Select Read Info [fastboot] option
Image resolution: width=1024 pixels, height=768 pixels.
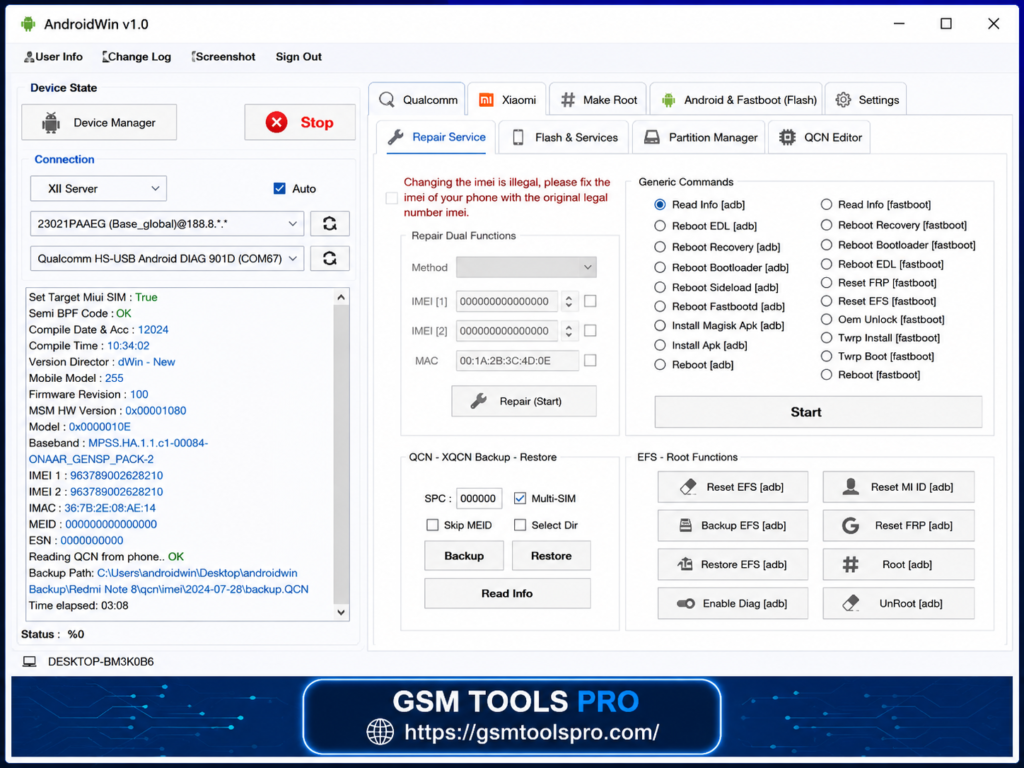[826, 204]
